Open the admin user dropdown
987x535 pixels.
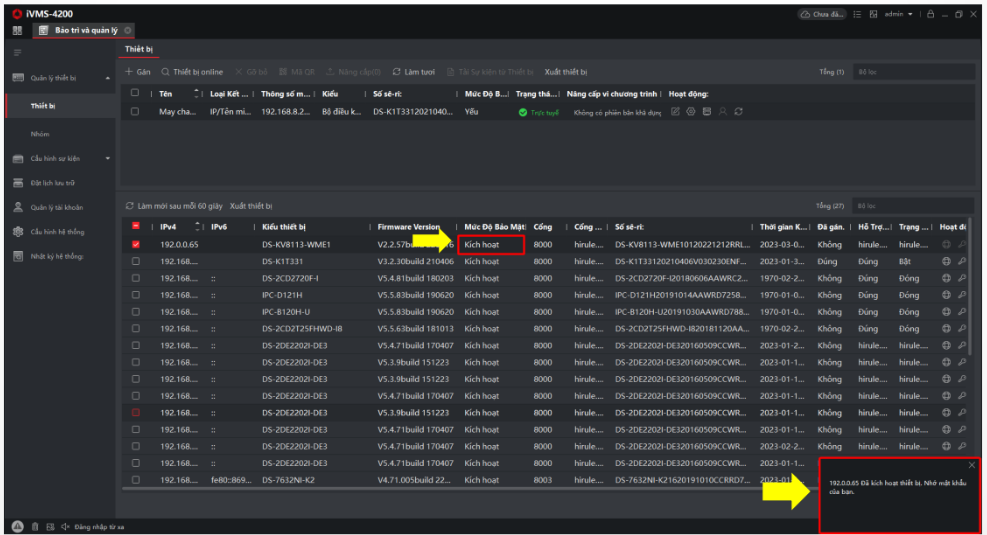coord(898,14)
